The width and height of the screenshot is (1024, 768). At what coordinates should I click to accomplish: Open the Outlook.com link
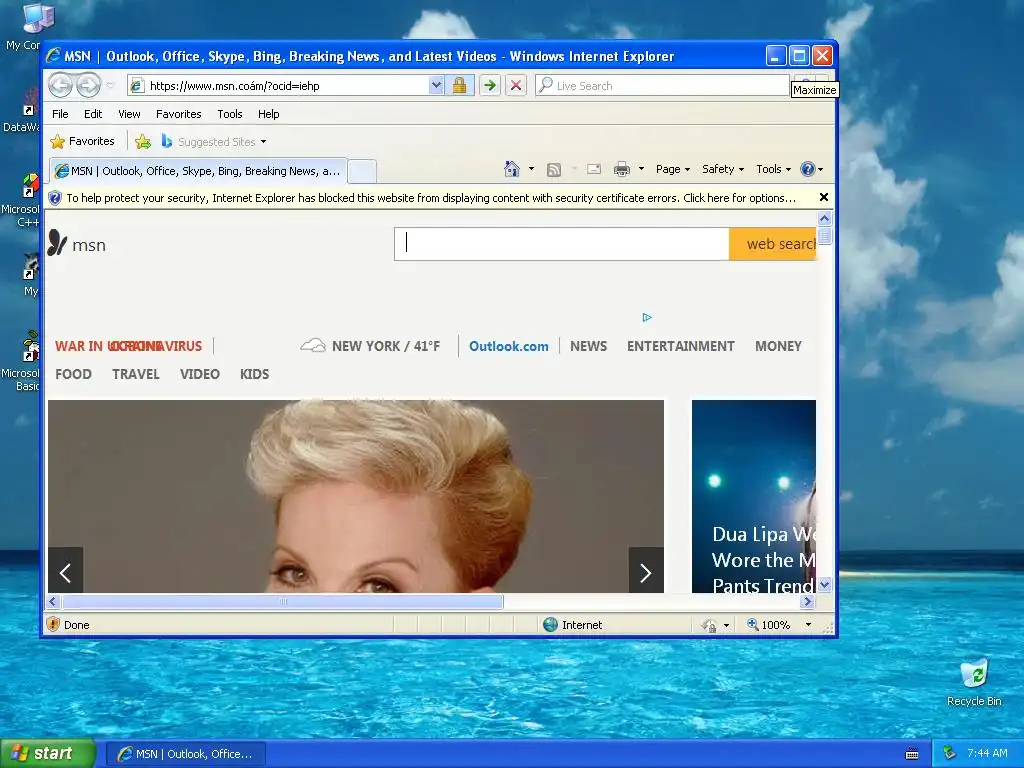point(509,346)
